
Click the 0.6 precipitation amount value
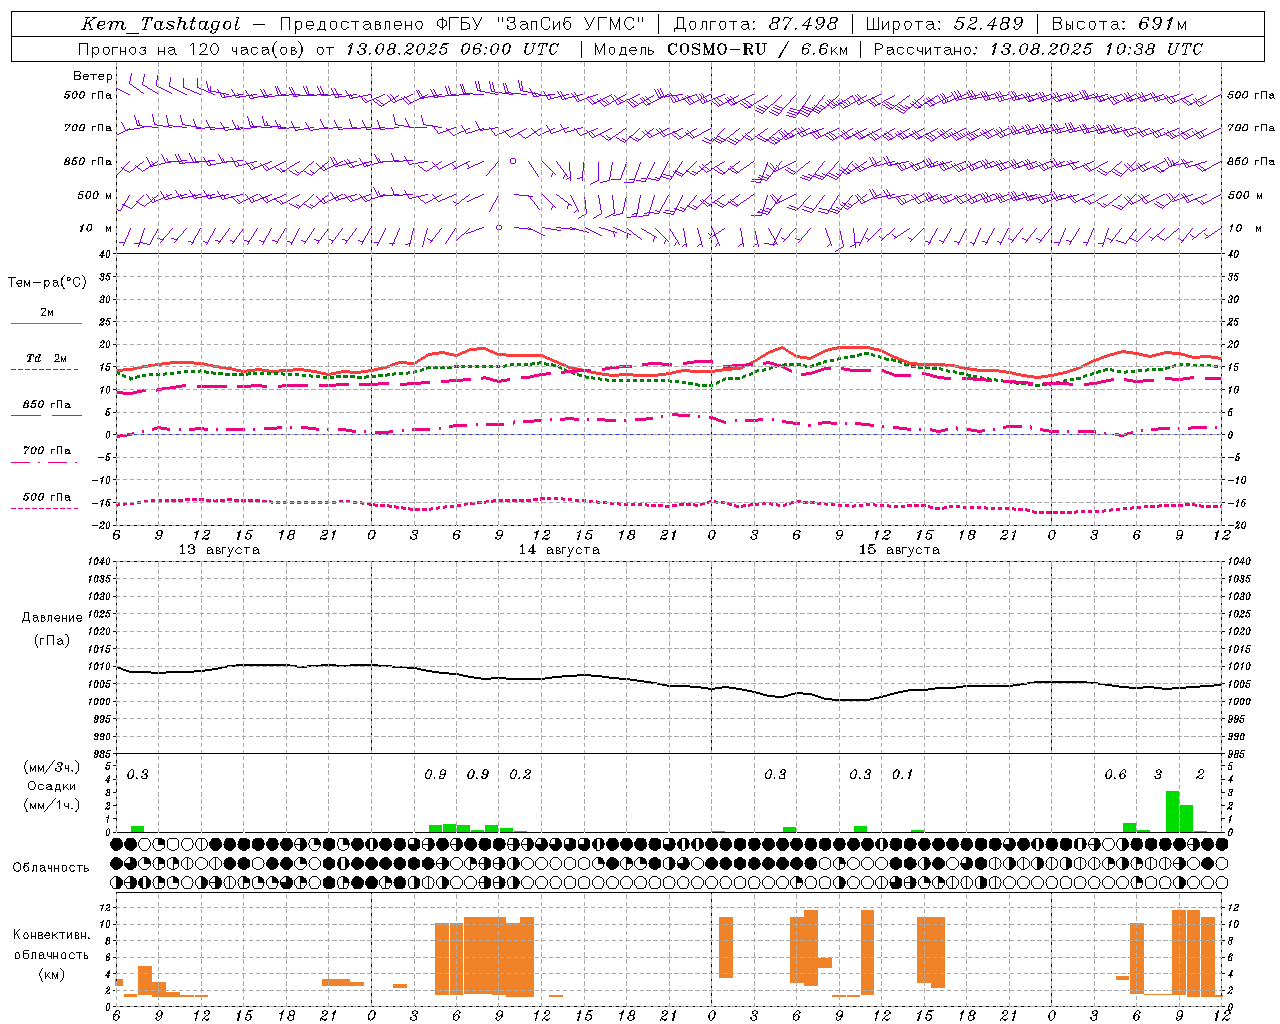point(1115,774)
